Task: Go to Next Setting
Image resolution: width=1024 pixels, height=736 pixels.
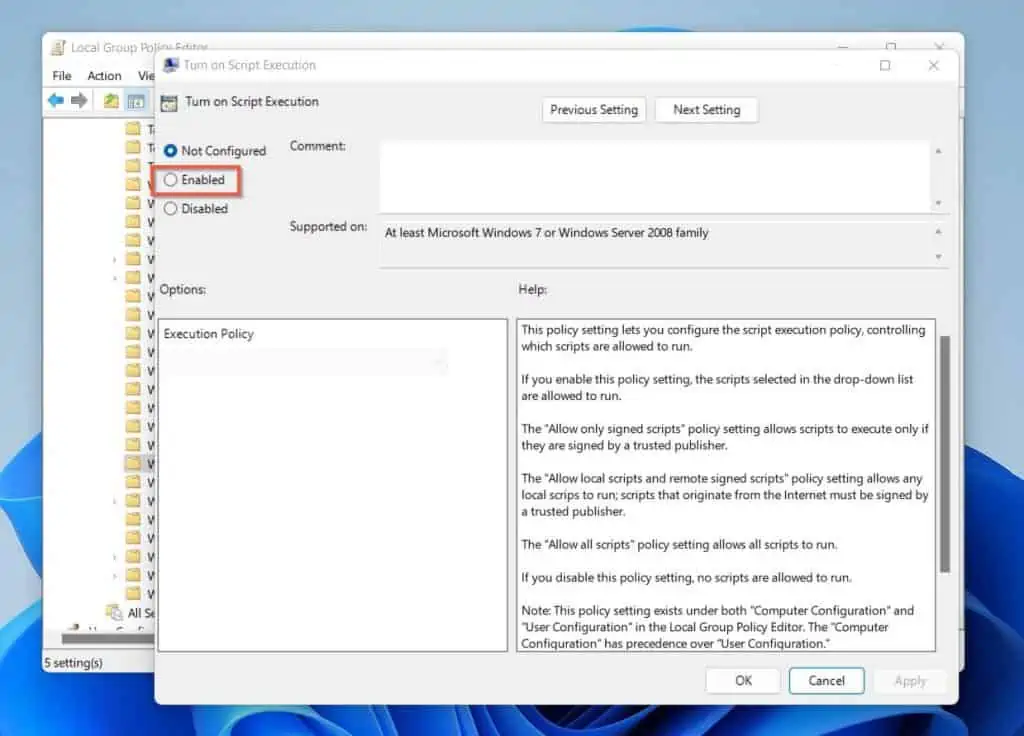Action: coord(707,110)
